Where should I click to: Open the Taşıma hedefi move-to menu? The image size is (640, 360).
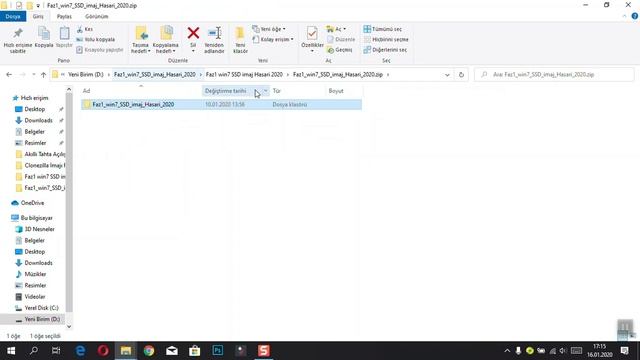tap(141, 40)
